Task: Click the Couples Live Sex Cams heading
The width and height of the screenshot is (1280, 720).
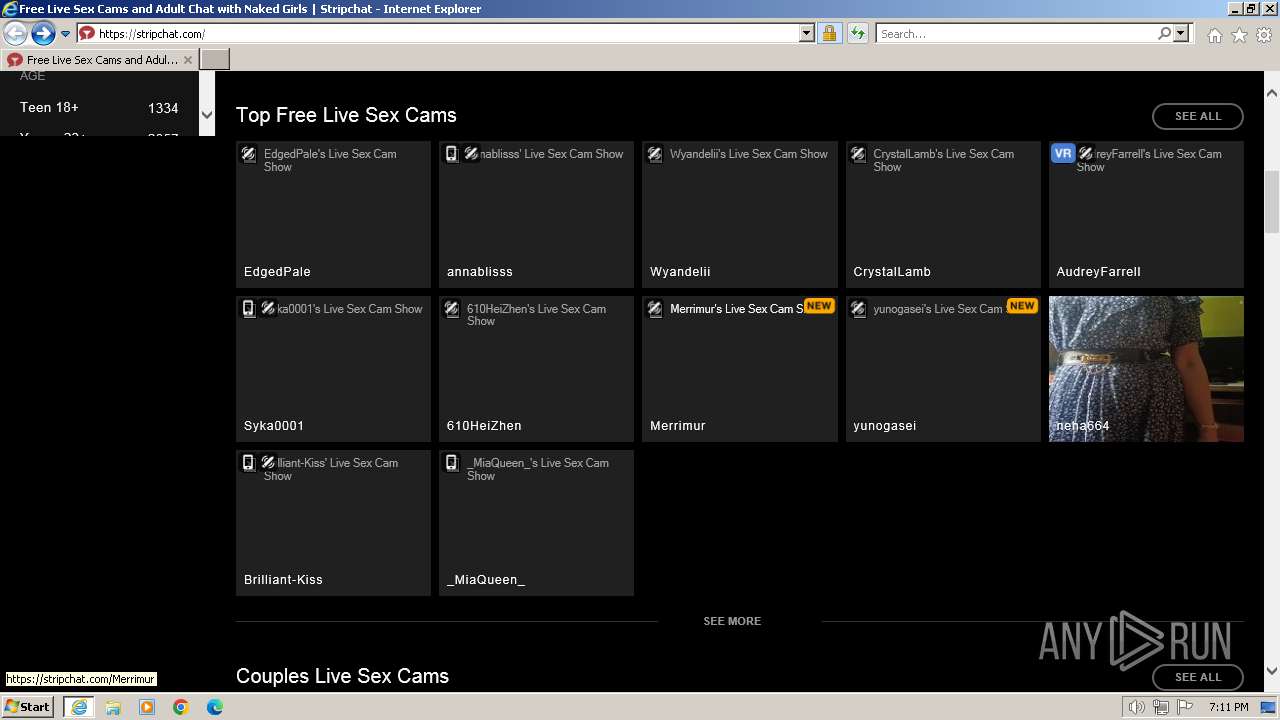Action: [x=342, y=676]
